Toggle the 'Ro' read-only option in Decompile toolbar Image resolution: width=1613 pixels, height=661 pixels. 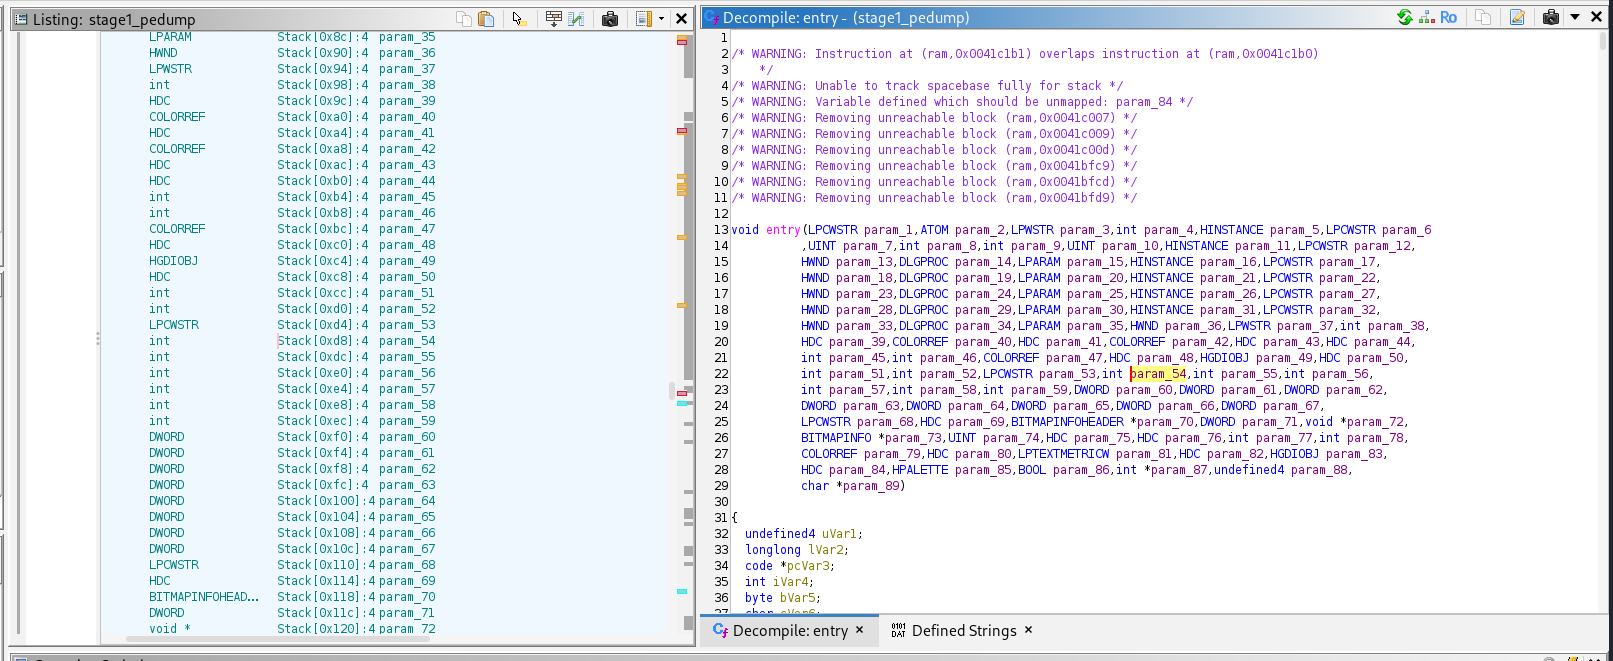pos(1448,17)
